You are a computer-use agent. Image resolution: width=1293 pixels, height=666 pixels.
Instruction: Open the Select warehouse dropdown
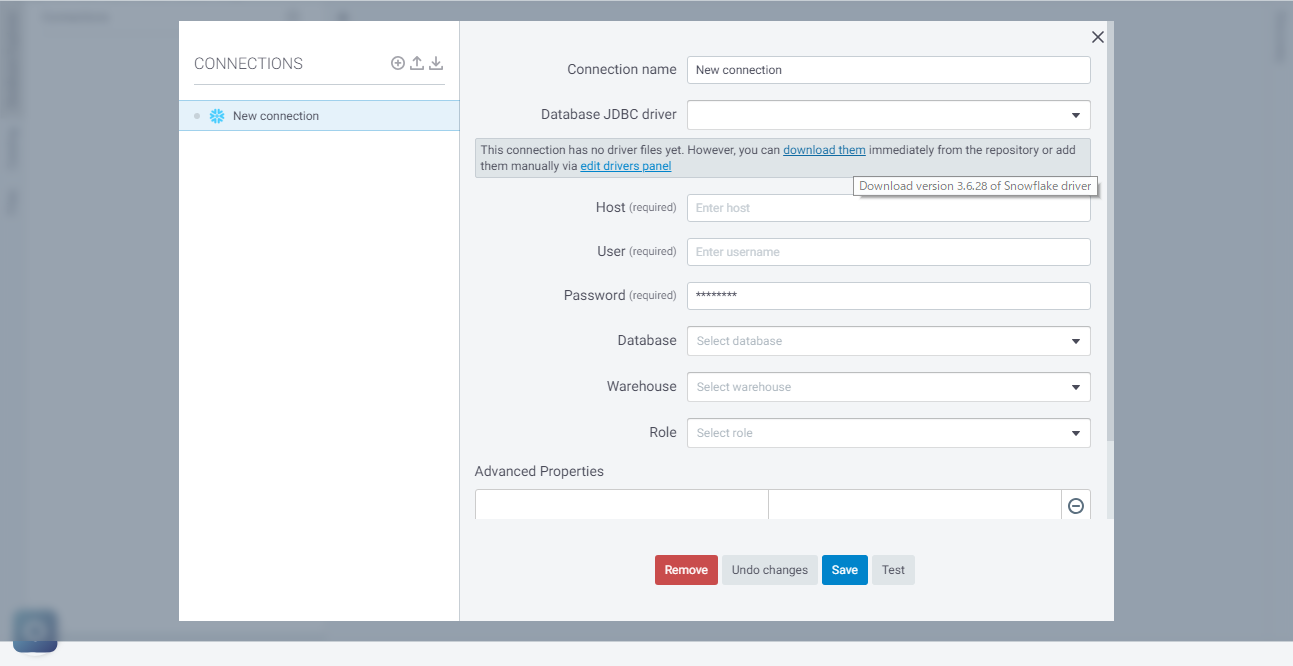point(1076,386)
